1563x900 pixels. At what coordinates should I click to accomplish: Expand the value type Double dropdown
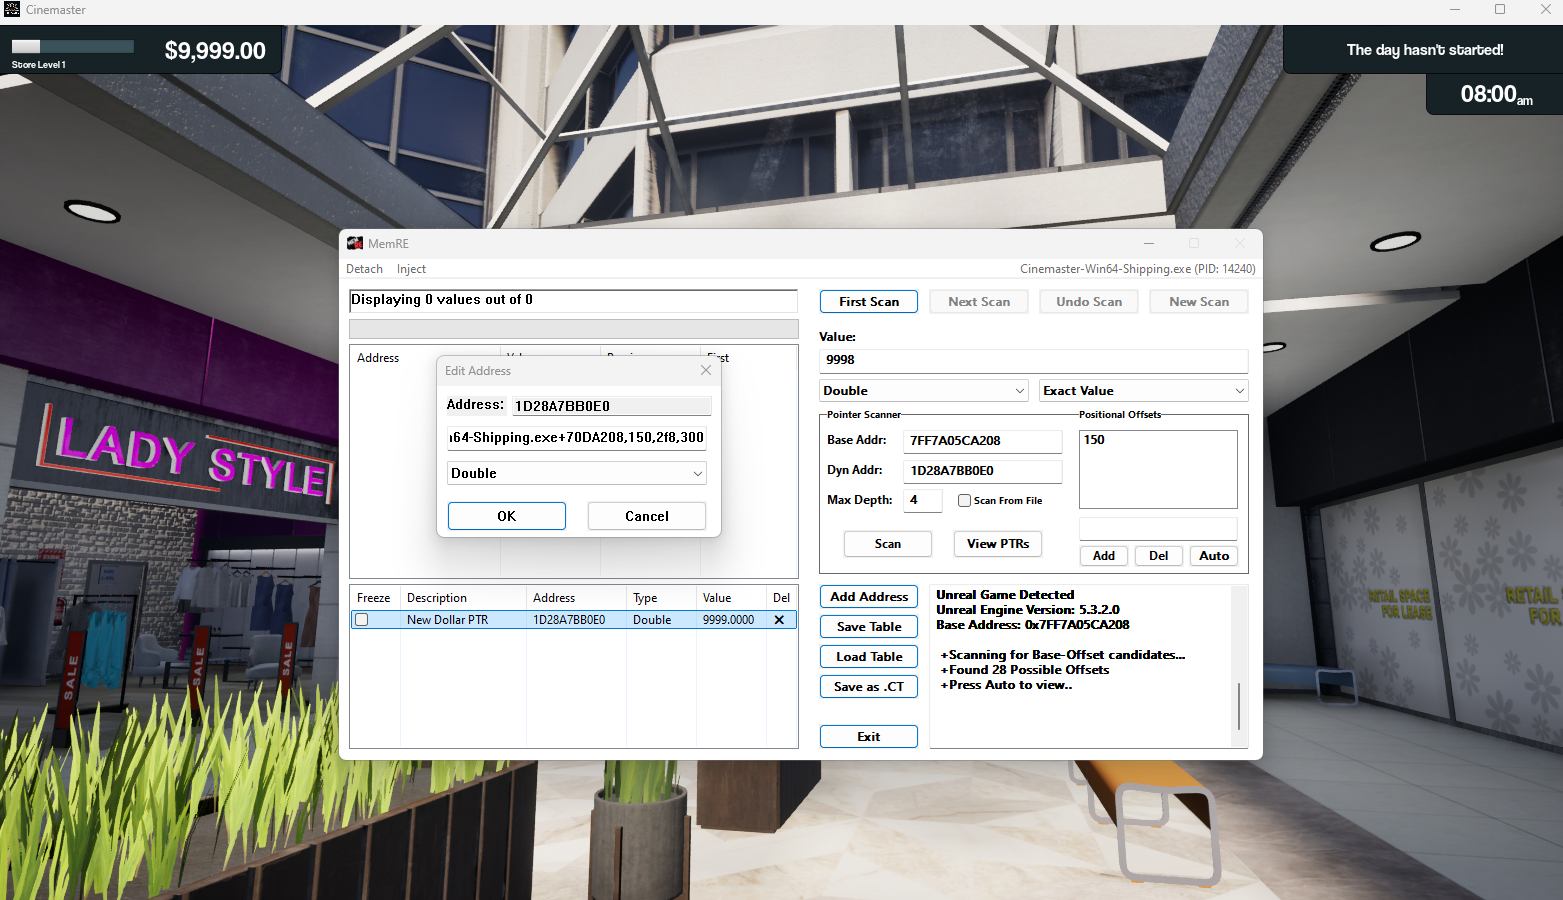pyautogui.click(x=924, y=391)
